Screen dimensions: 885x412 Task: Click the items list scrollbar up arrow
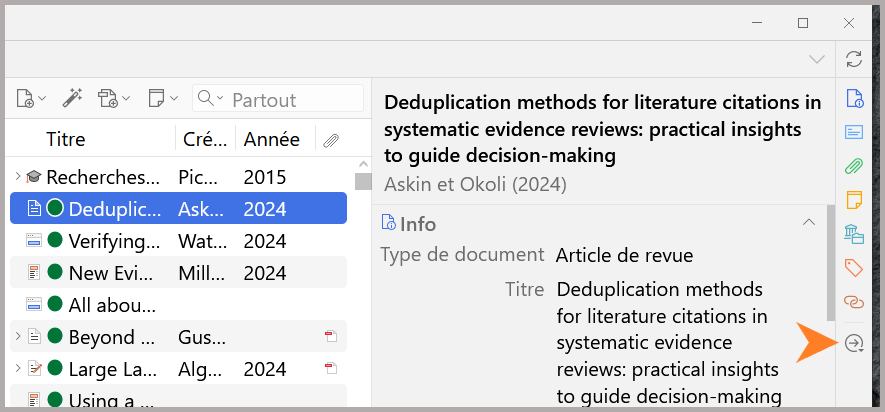(363, 165)
